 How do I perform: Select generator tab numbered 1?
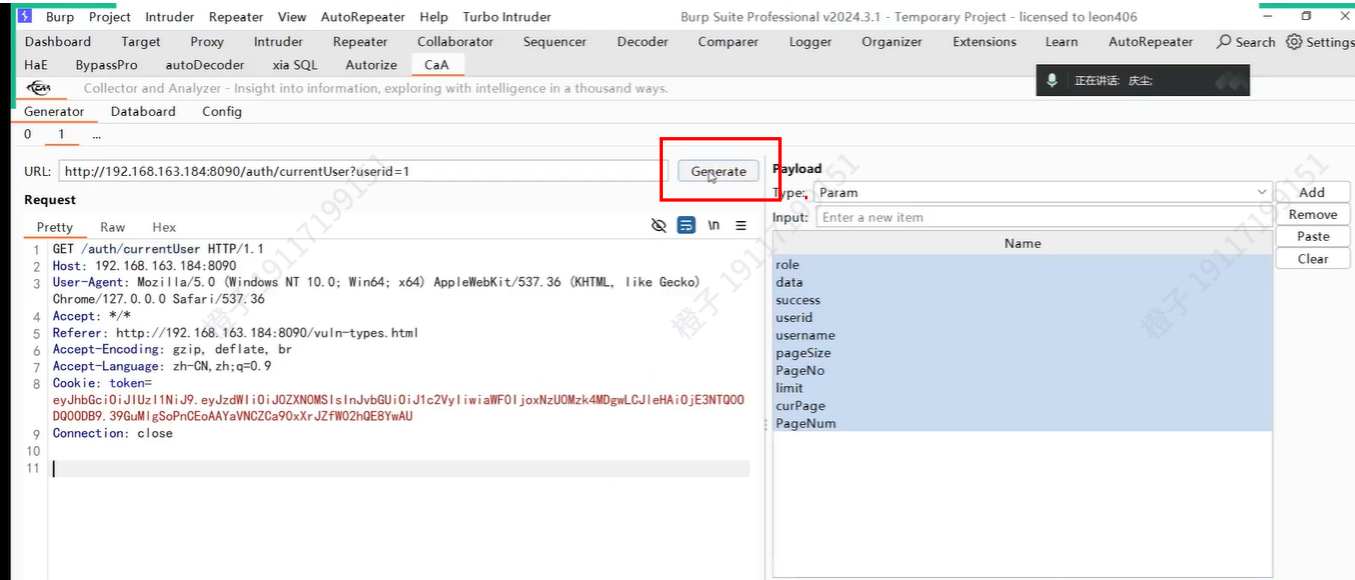pyautogui.click(x=61, y=134)
